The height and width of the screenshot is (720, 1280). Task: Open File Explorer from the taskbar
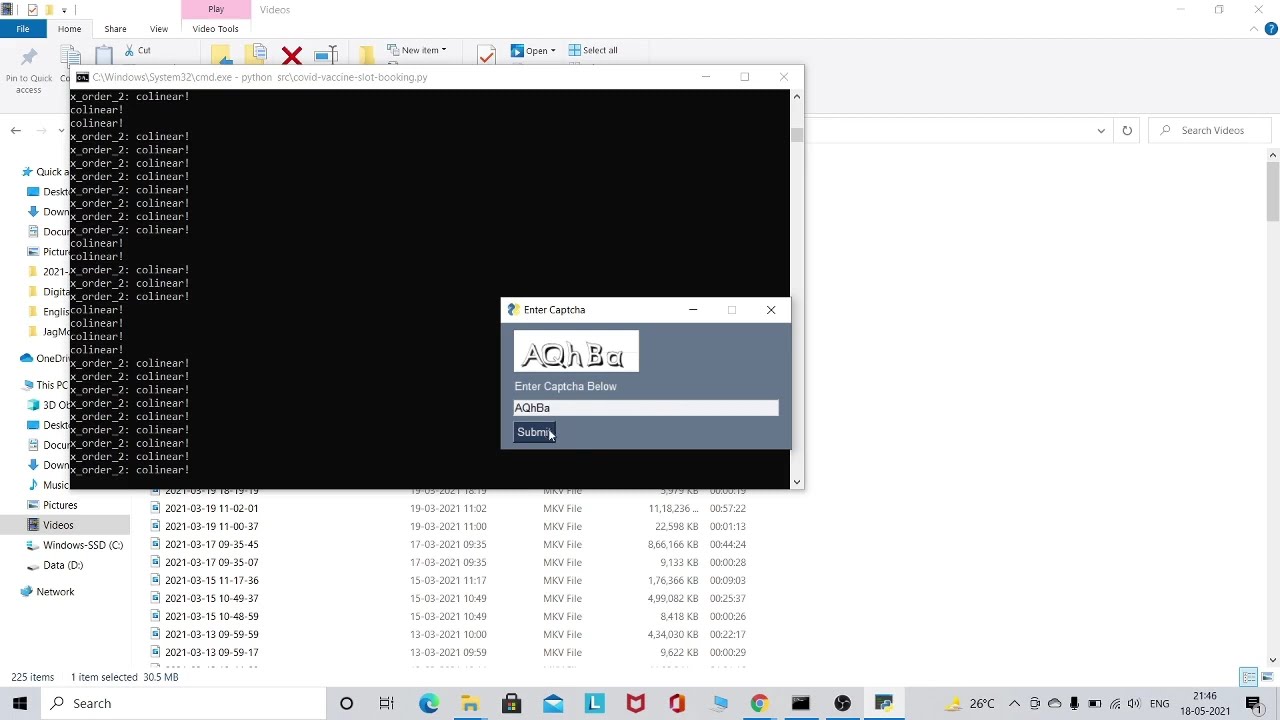pyautogui.click(x=470, y=704)
